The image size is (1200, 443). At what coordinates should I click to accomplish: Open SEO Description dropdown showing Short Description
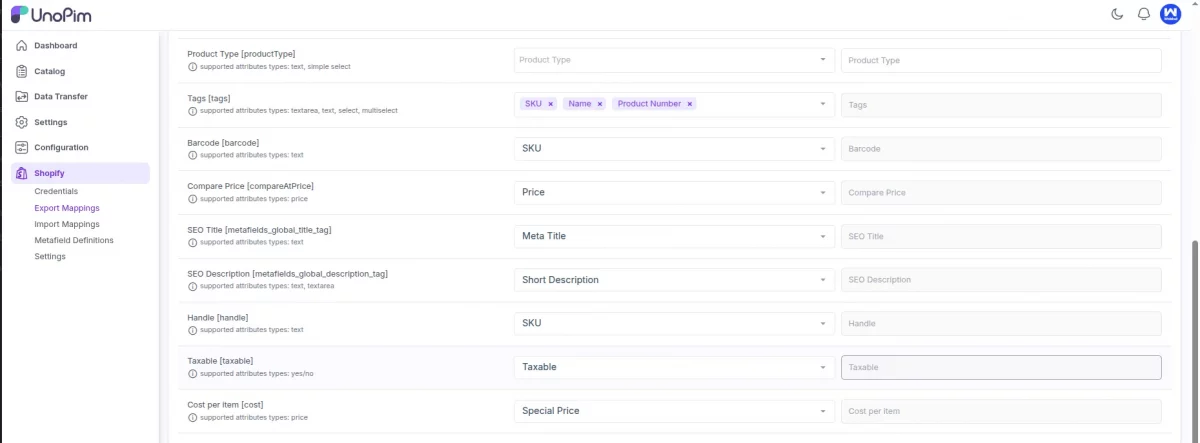pyautogui.click(x=674, y=280)
